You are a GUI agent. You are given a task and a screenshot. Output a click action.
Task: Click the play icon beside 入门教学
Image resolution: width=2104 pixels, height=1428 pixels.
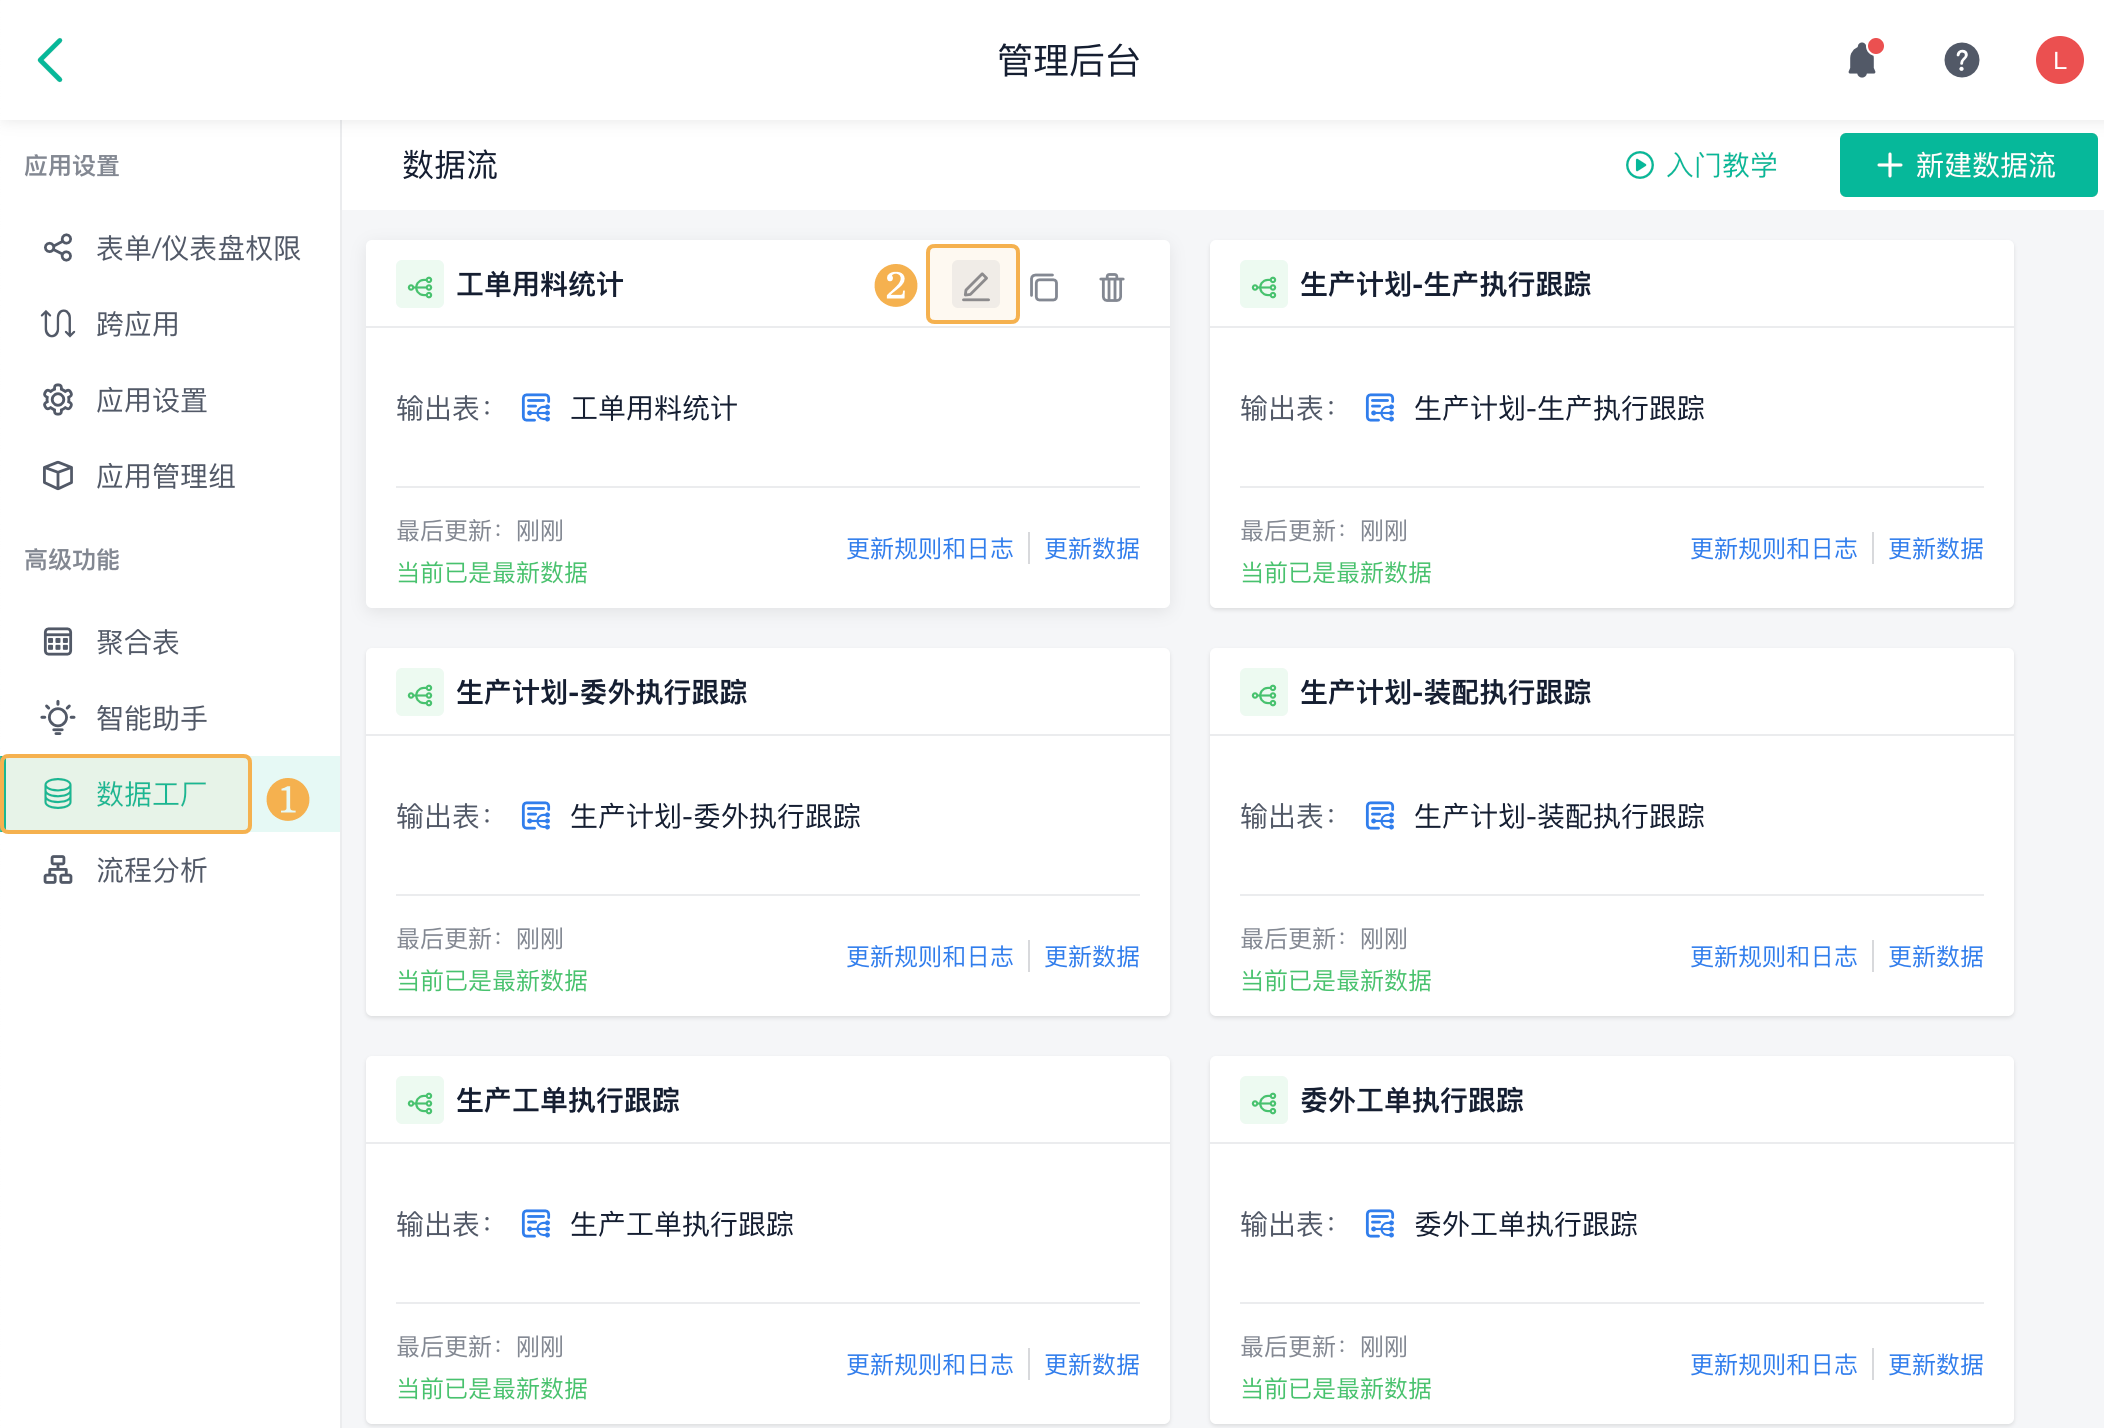coord(1639,165)
